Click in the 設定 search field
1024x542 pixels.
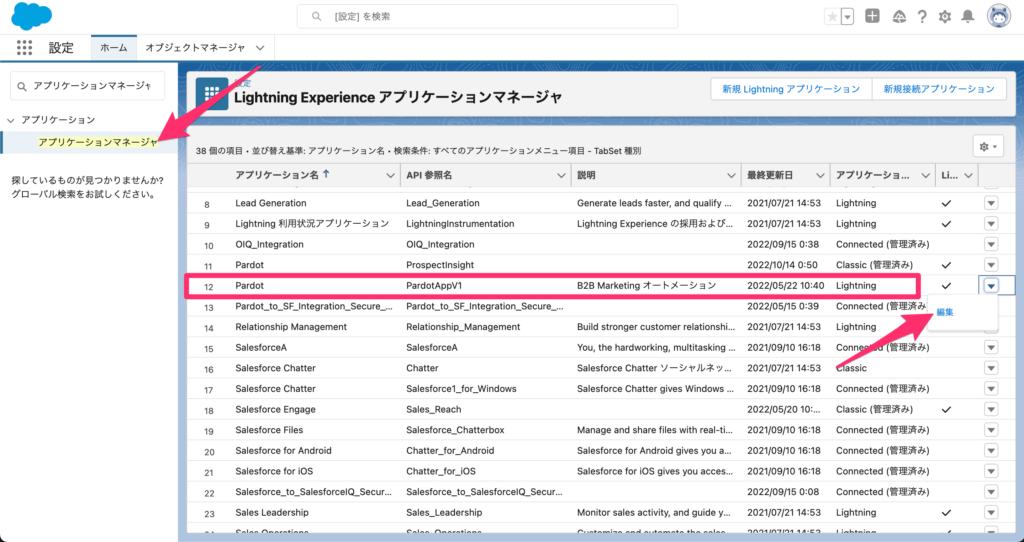click(x=487, y=16)
